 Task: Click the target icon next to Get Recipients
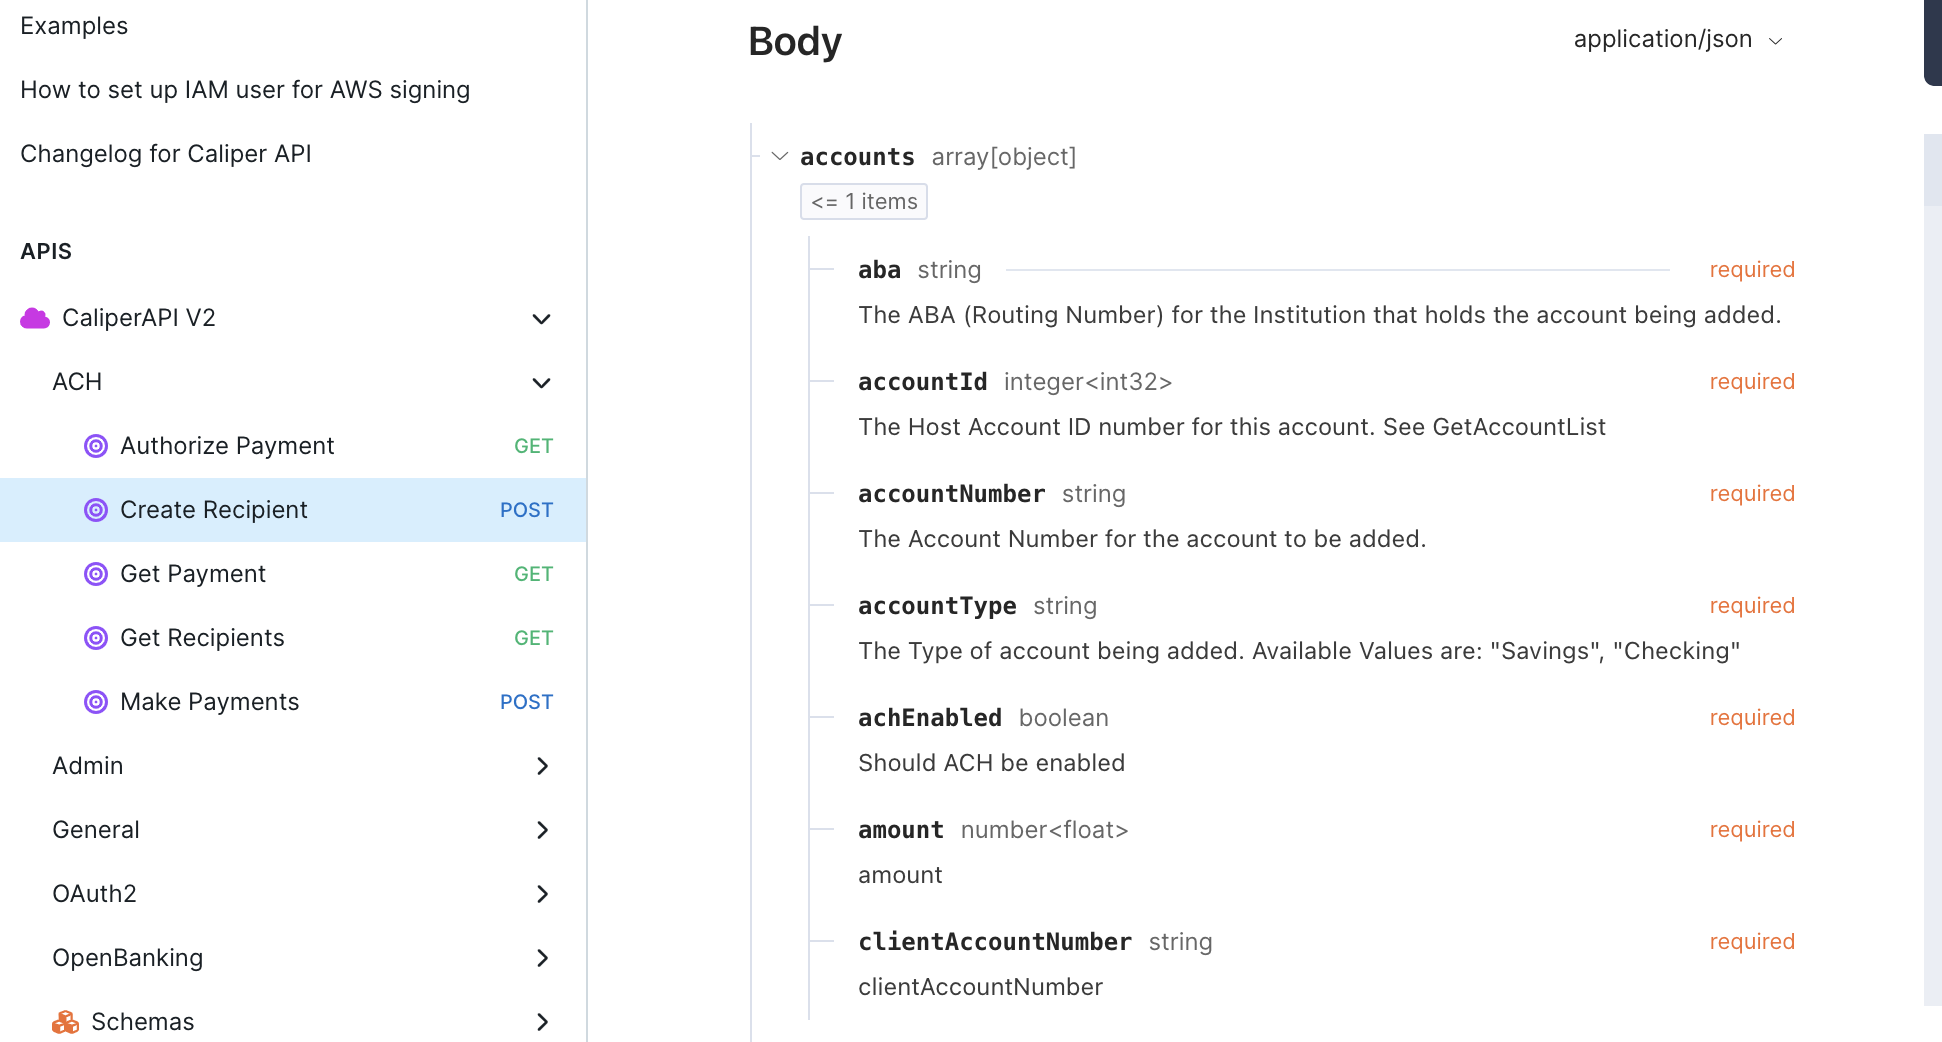click(96, 638)
